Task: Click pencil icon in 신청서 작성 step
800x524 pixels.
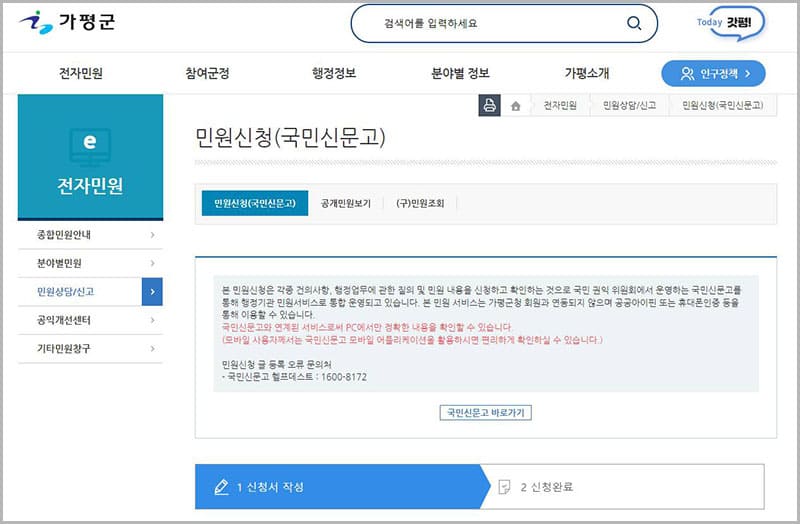Action: pos(222,487)
